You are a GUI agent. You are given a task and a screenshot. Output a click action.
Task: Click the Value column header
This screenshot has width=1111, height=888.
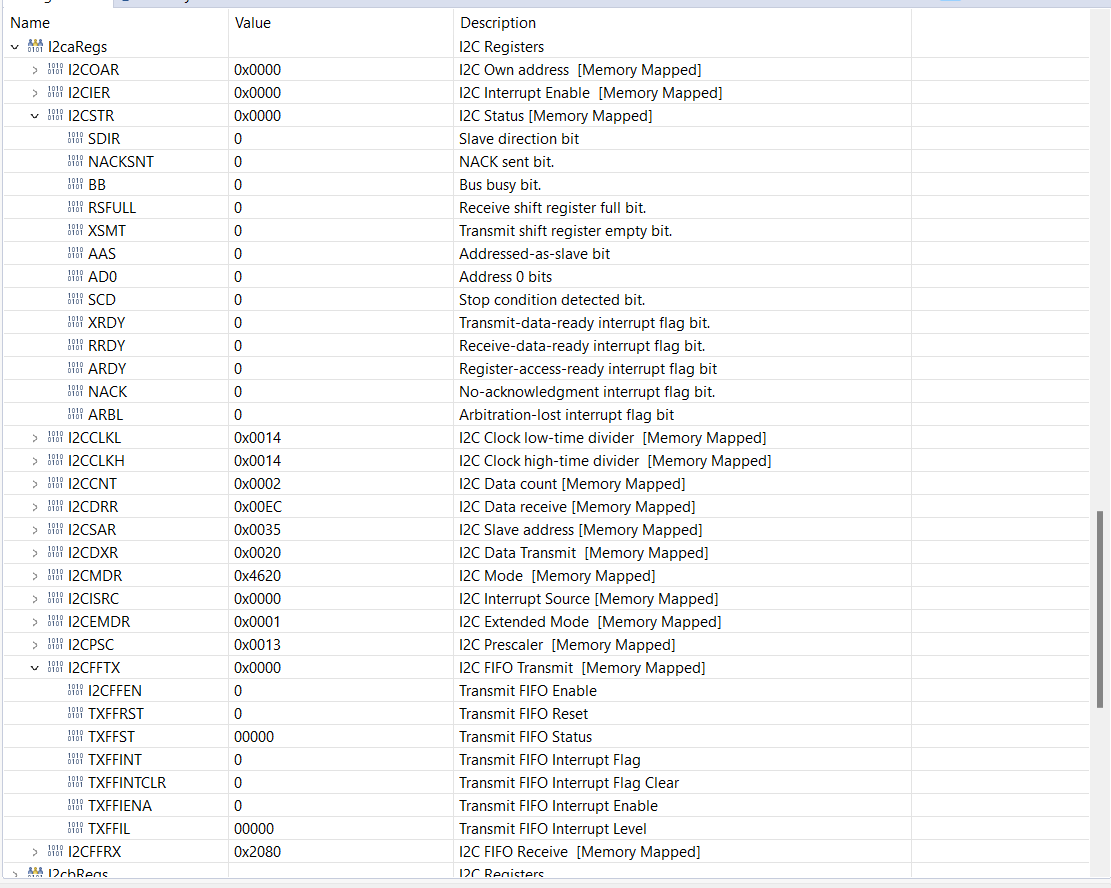pyautogui.click(x=253, y=23)
